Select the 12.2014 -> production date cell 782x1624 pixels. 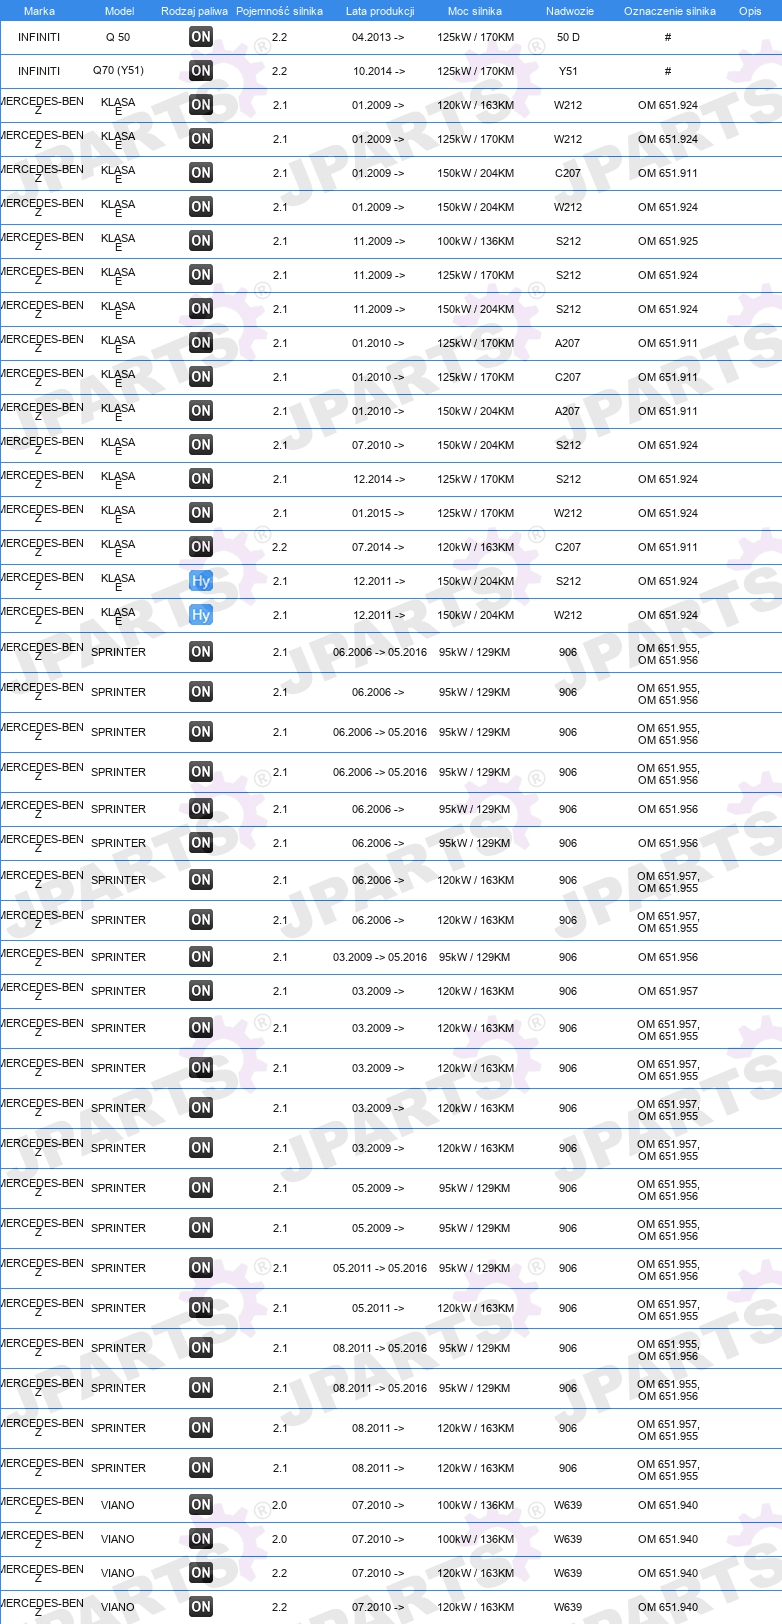379,479
